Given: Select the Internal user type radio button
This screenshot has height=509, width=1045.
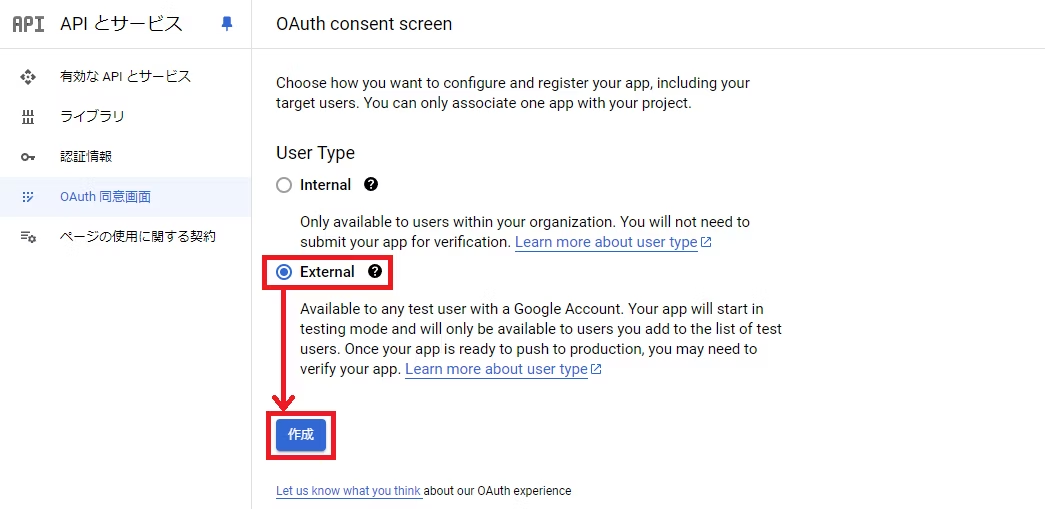Looking at the screenshot, I should pyautogui.click(x=284, y=185).
